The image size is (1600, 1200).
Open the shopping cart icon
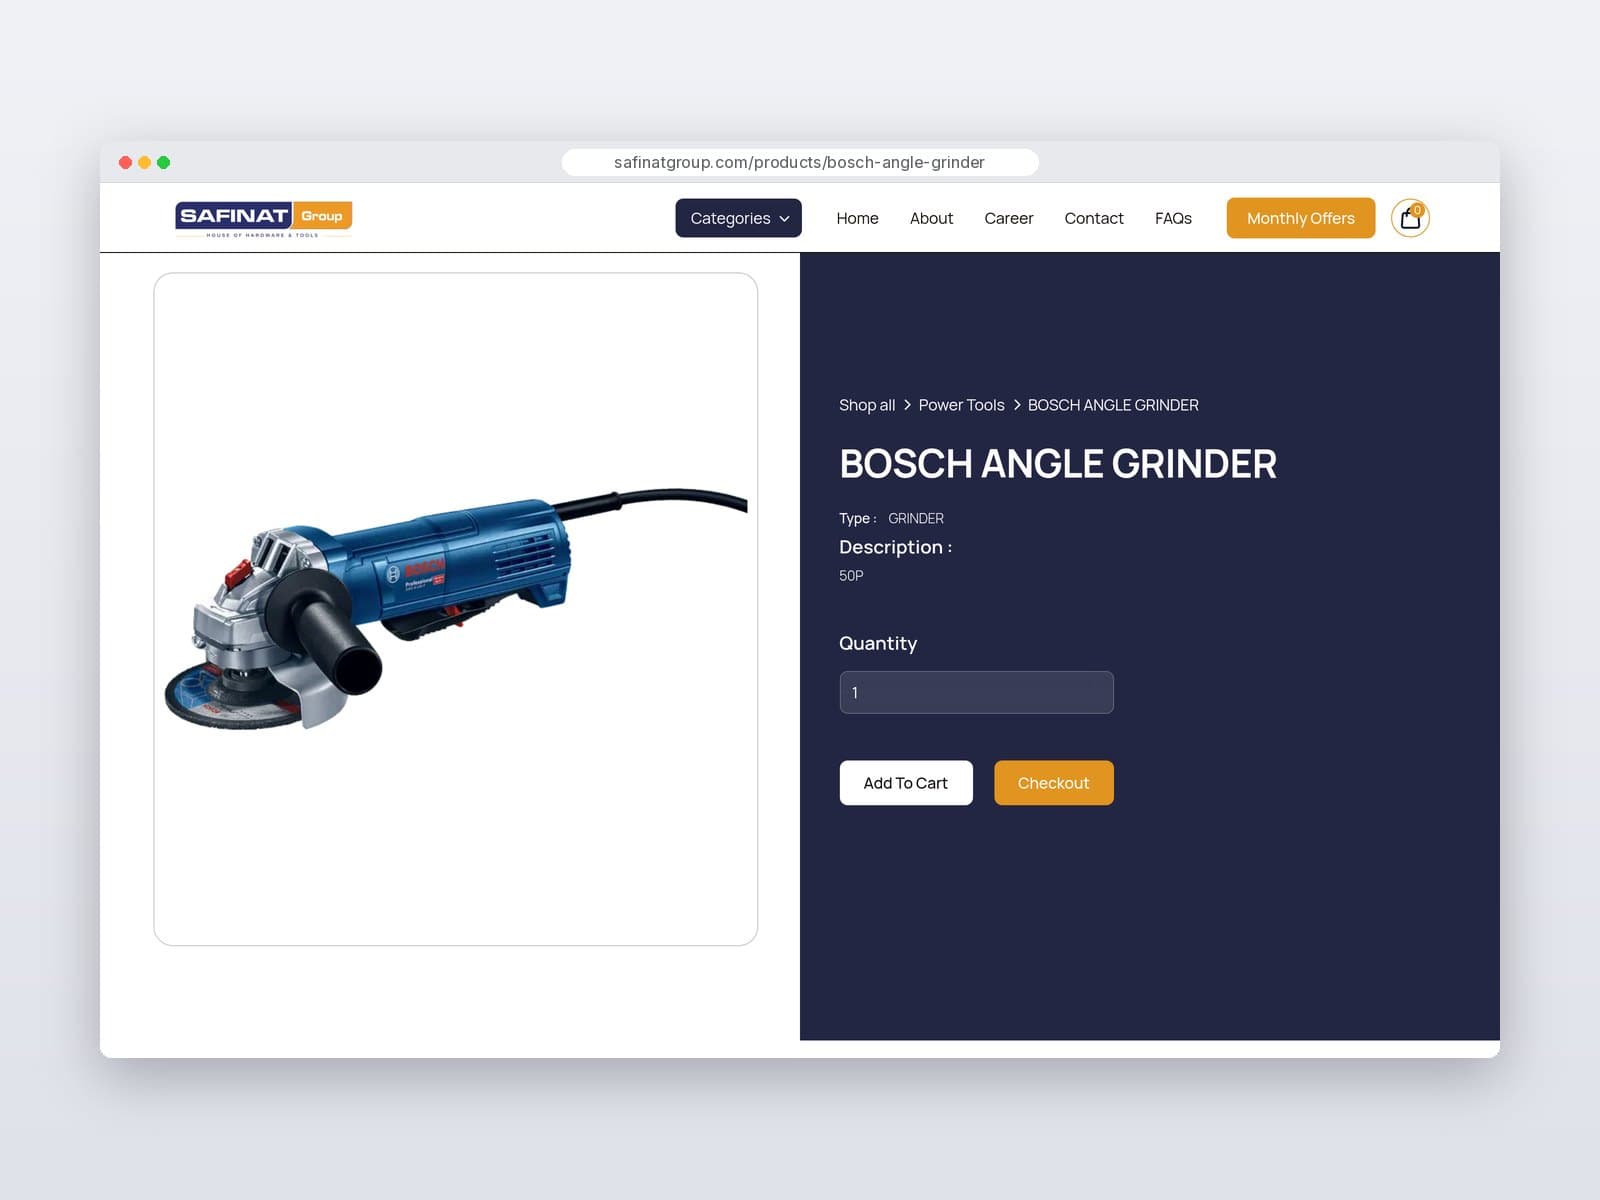click(1410, 218)
